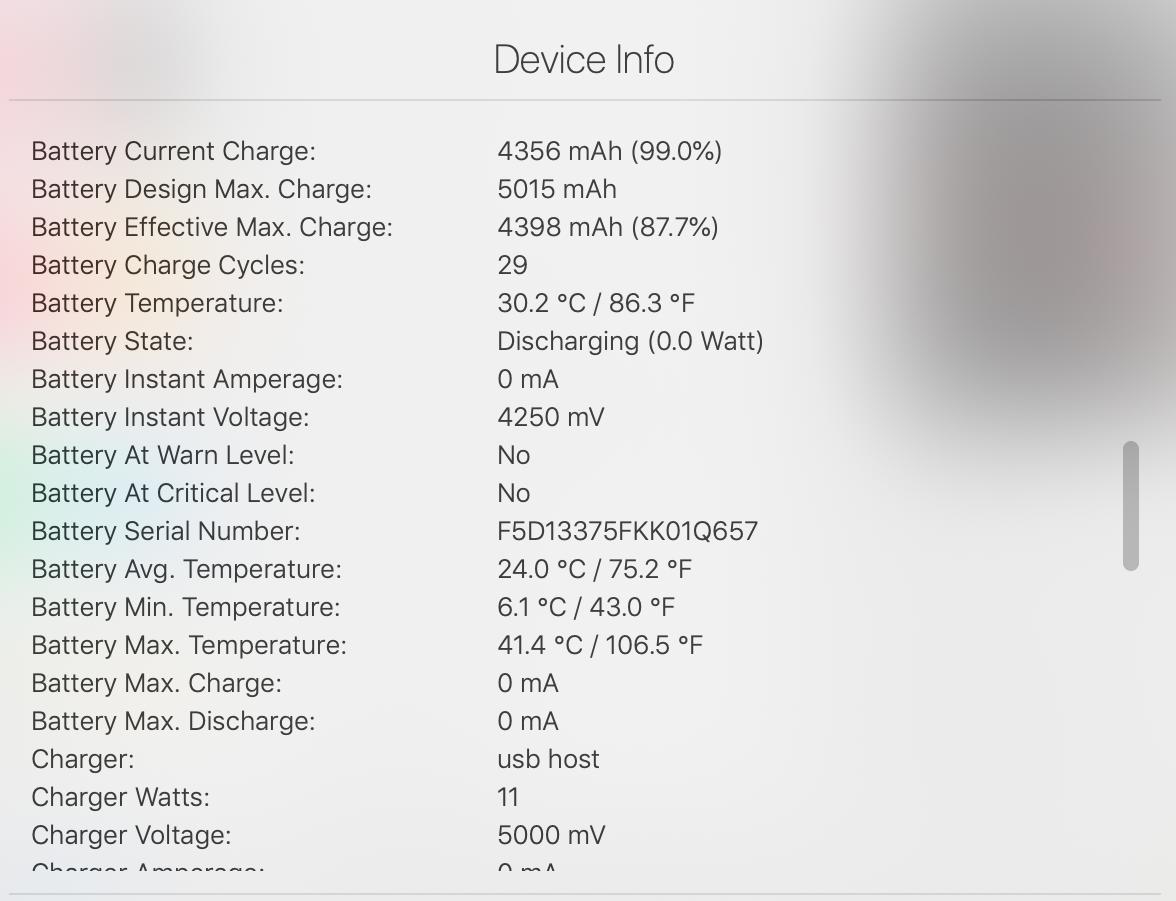Viewport: 1176px width, 901px height.
Task: Click the "Battery At Warn Level:" label
Action: (x=163, y=455)
